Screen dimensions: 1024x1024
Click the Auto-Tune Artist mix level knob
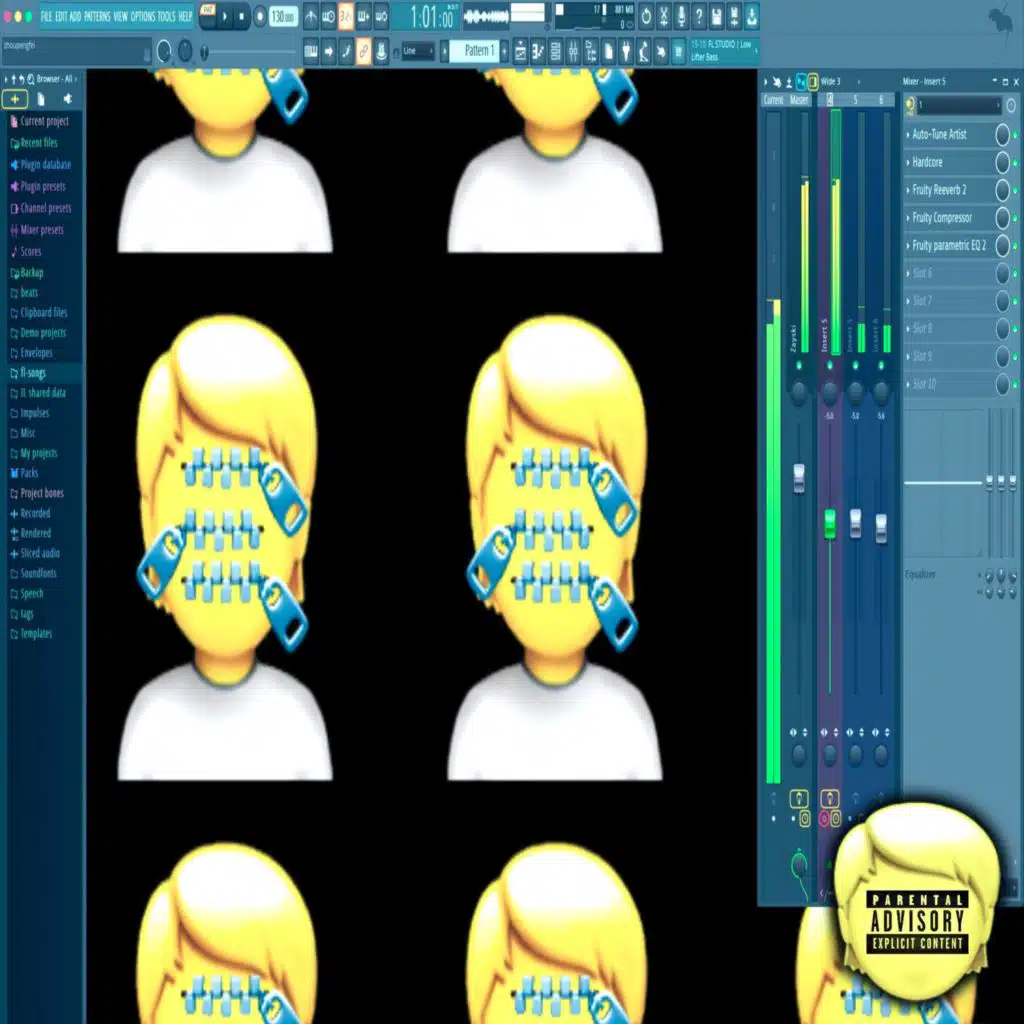(x=1002, y=135)
